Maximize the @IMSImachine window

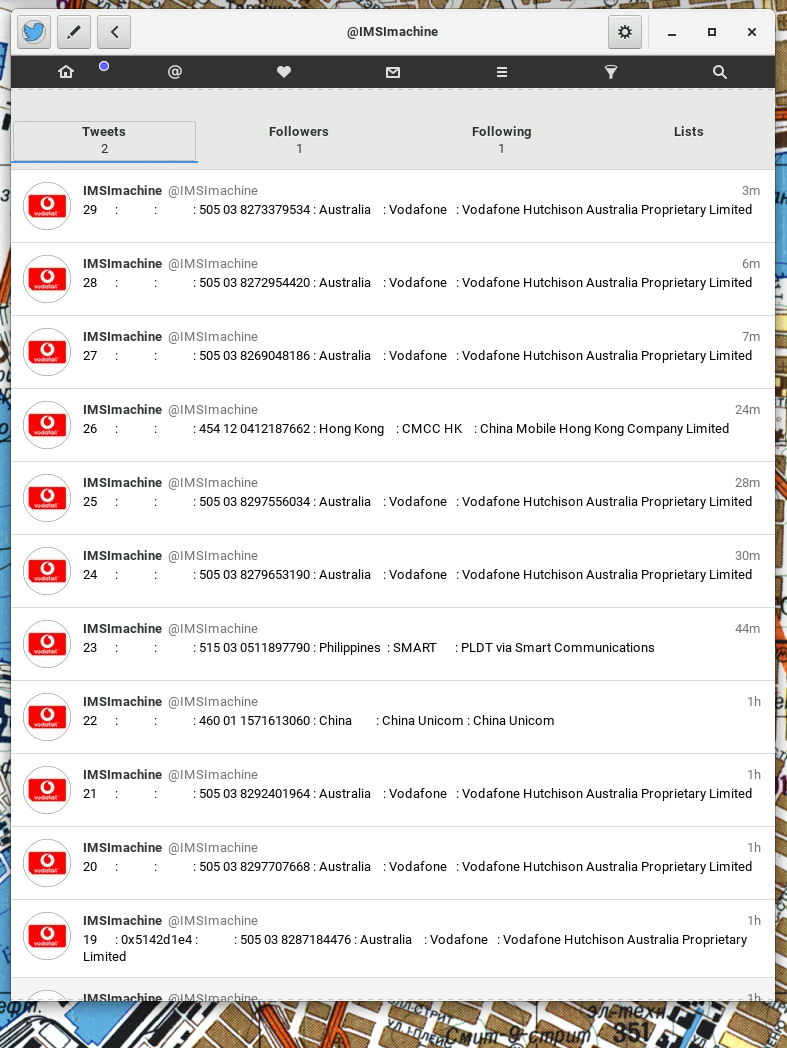[x=712, y=32]
